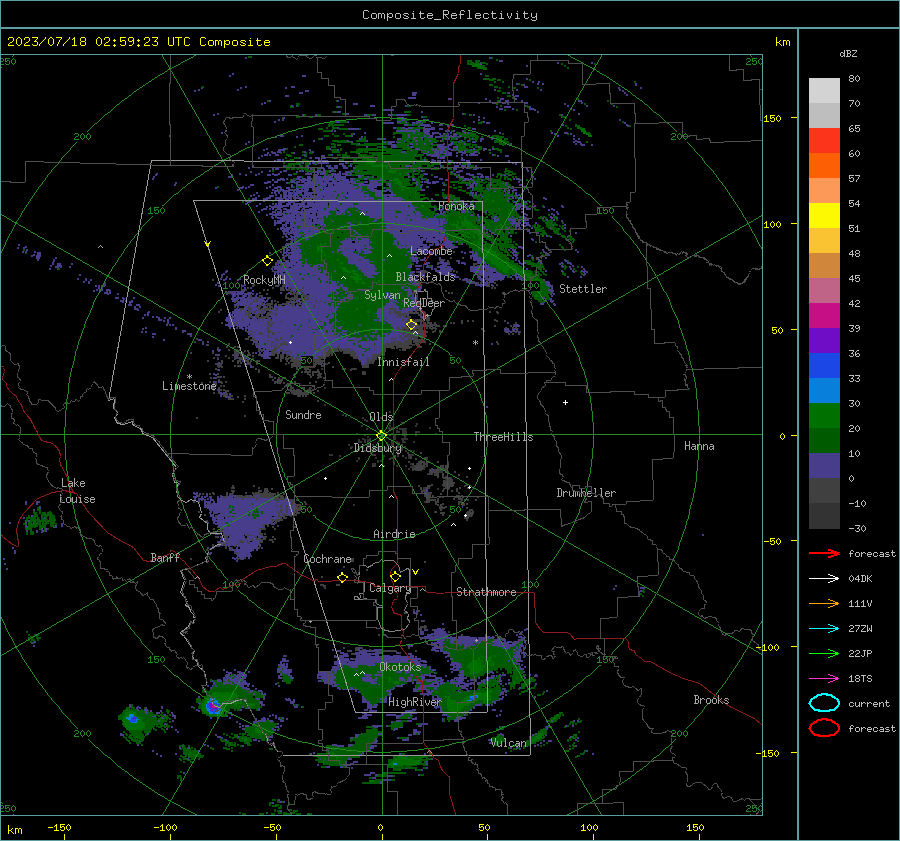Click the Composite_Reflectivity title
The height and width of the screenshot is (841, 900).
[449, 15]
